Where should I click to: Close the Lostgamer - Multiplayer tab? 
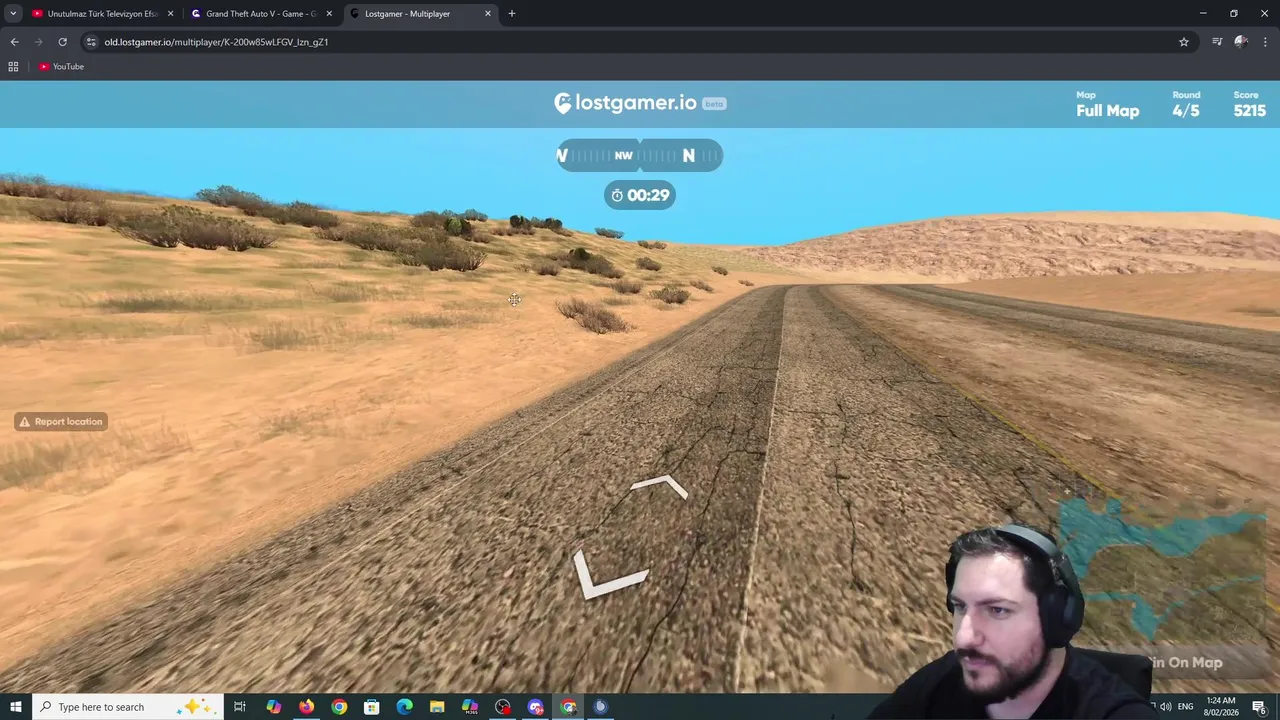488,14
